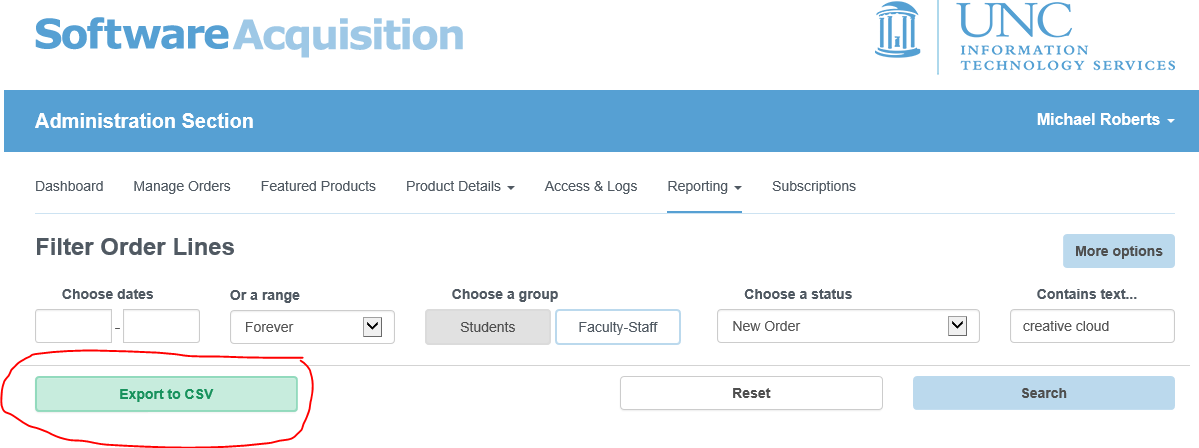The height and width of the screenshot is (448, 1199).
Task: Go to the Dashboard tab
Action: pyautogui.click(x=69, y=186)
